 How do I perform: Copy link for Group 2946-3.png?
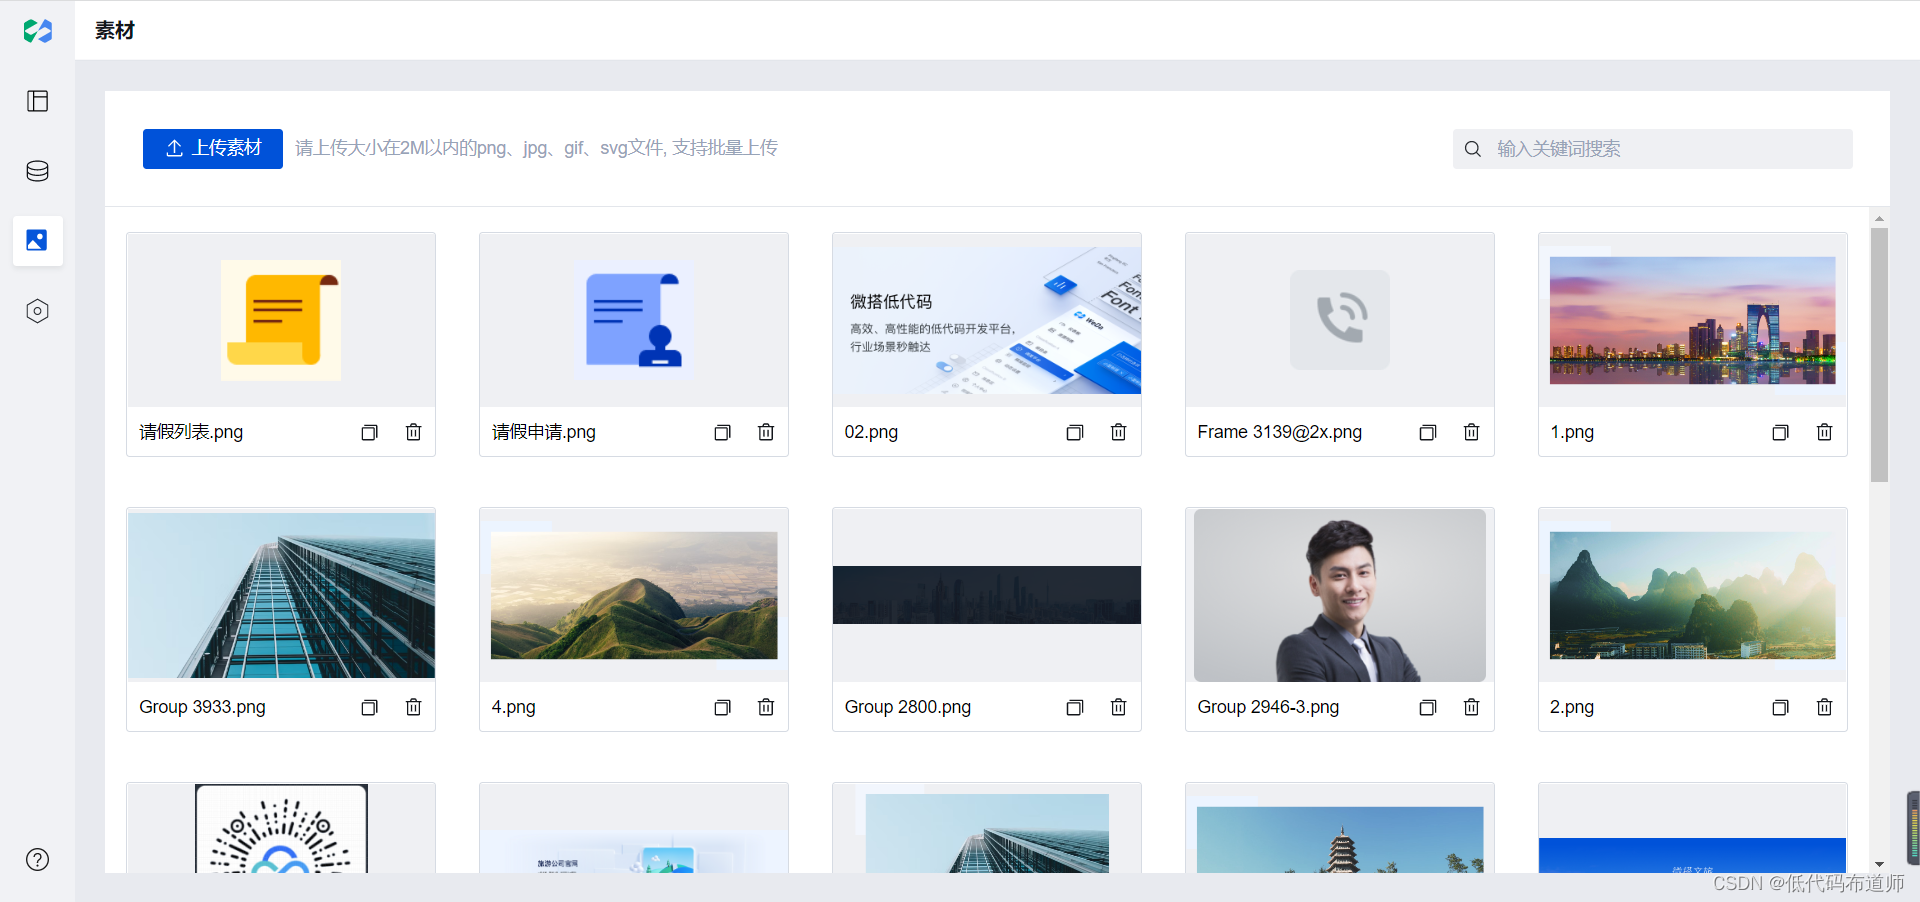[x=1428, y=707]
